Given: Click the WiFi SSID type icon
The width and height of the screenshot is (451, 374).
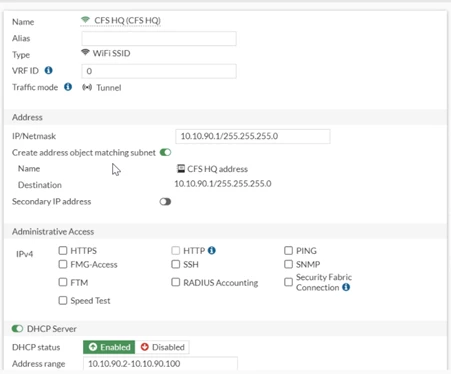Looking at the screenshot, I should coord(85,53).
